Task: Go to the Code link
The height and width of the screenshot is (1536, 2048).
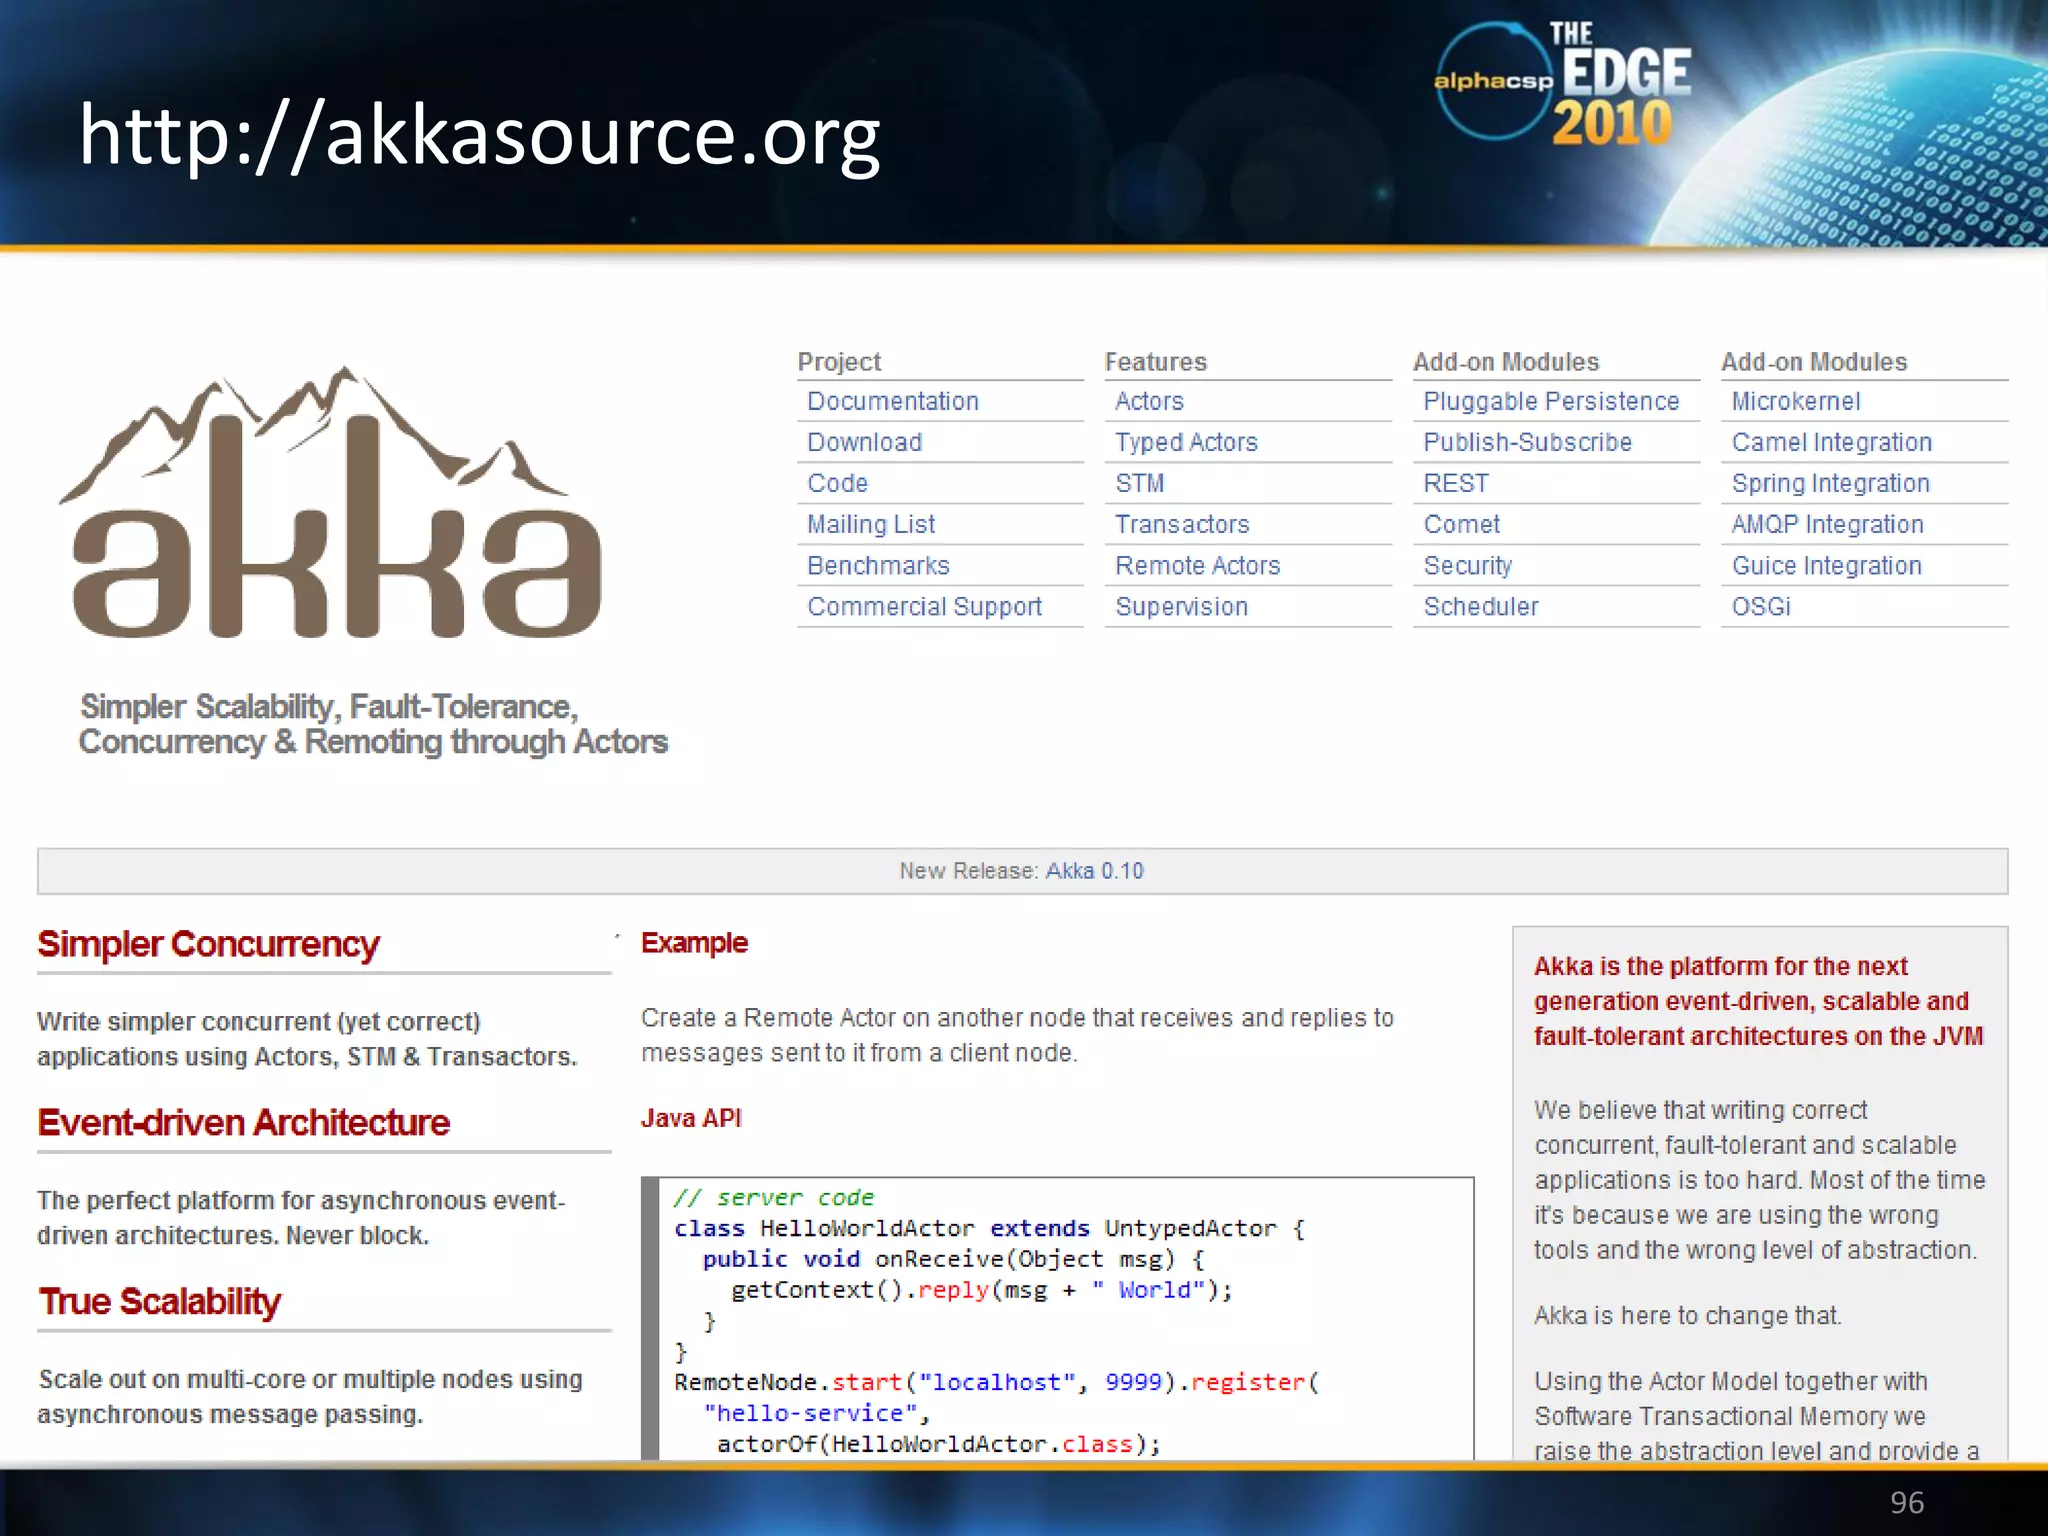Action: click(x=838, y=483)
